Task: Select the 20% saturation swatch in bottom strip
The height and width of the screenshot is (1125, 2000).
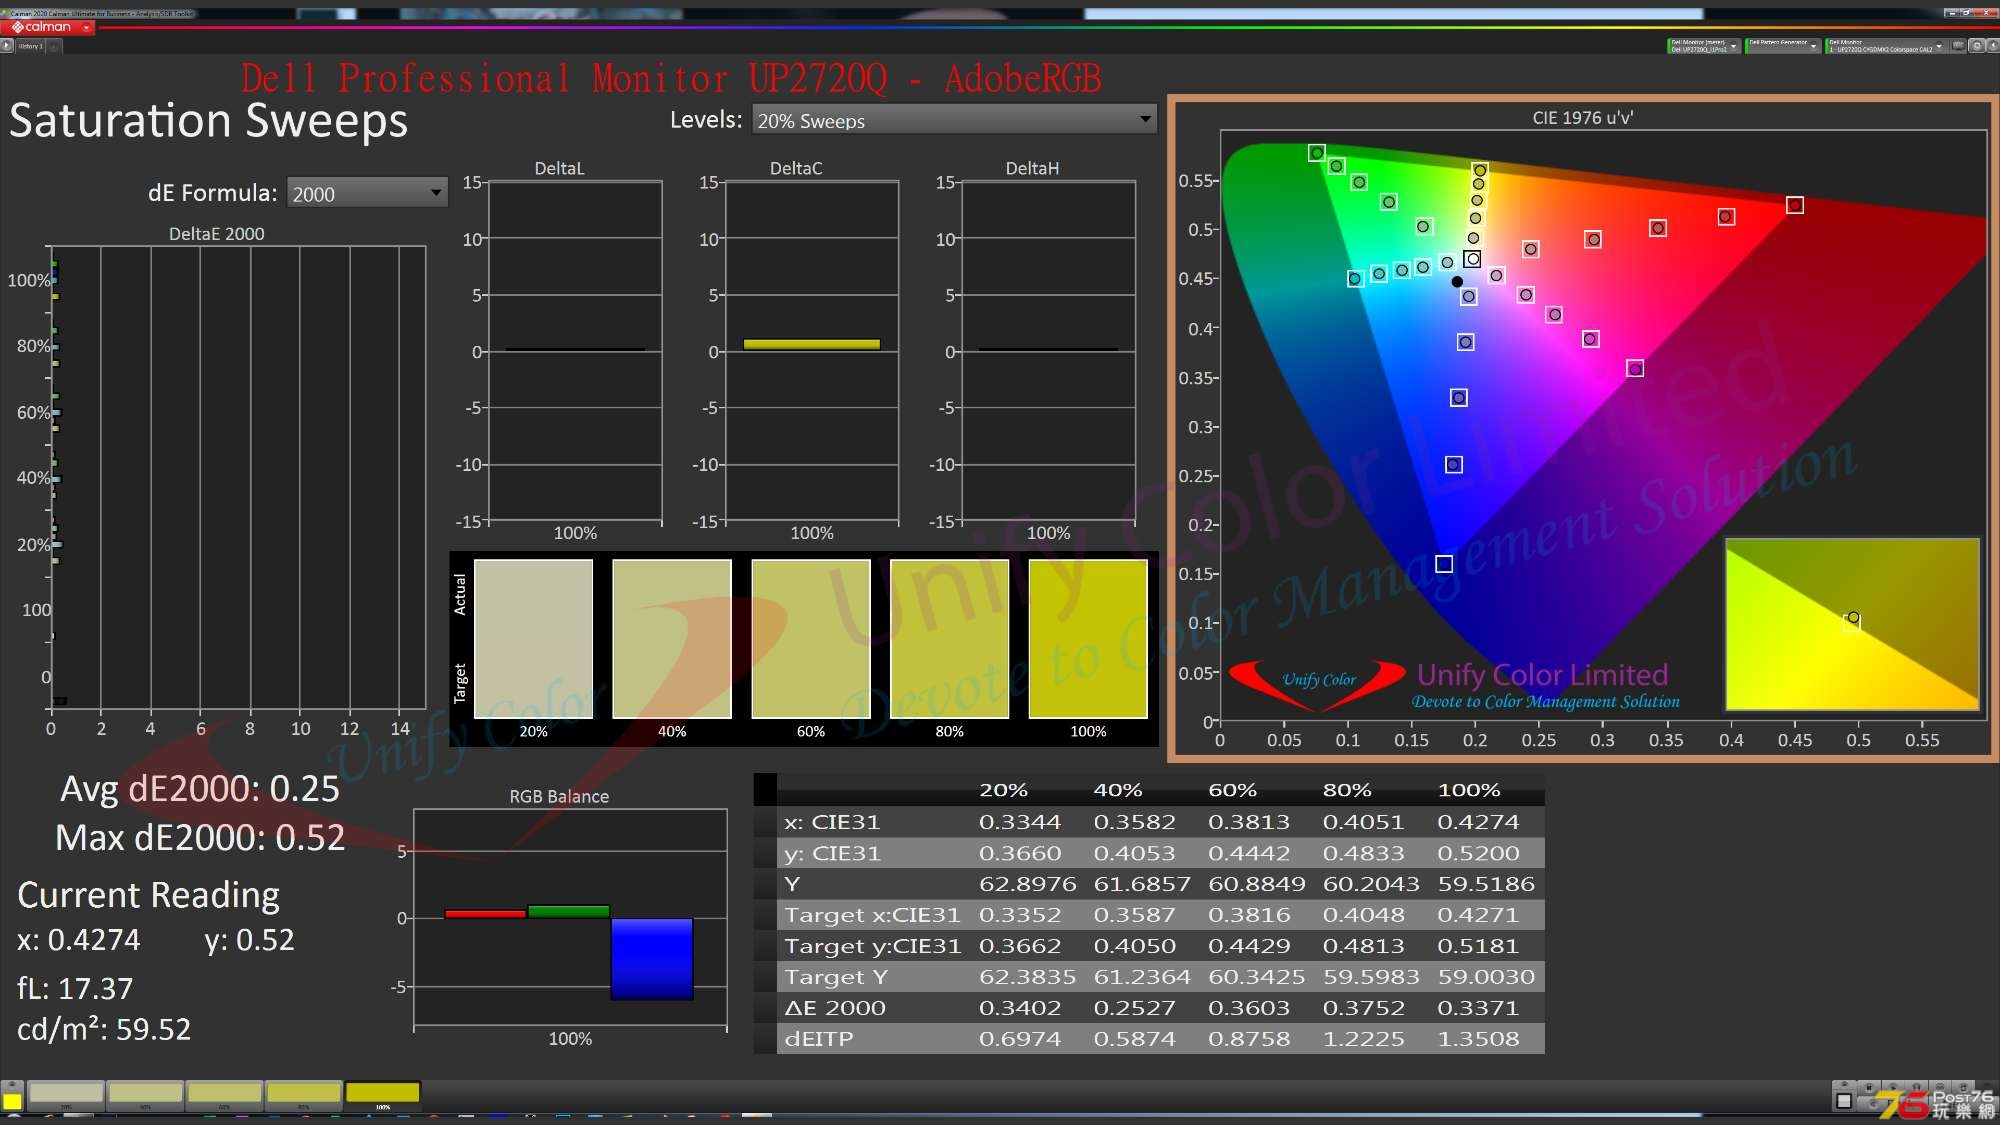Action: tap(66, 1095)
